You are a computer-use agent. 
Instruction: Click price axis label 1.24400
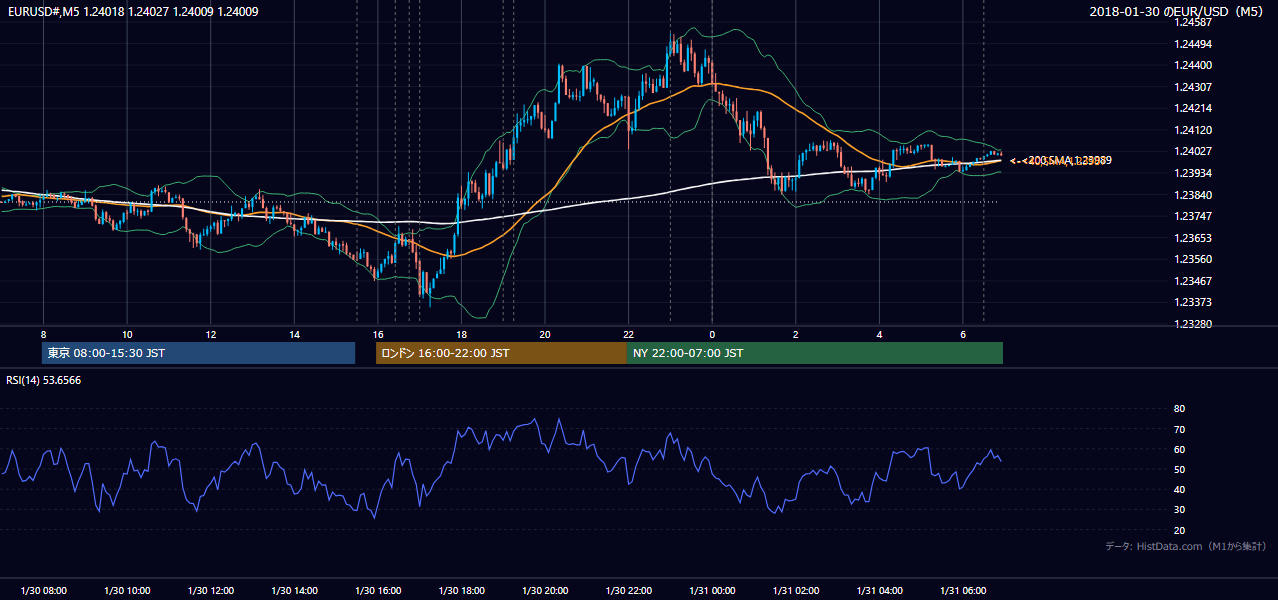tap(1193, 65)
